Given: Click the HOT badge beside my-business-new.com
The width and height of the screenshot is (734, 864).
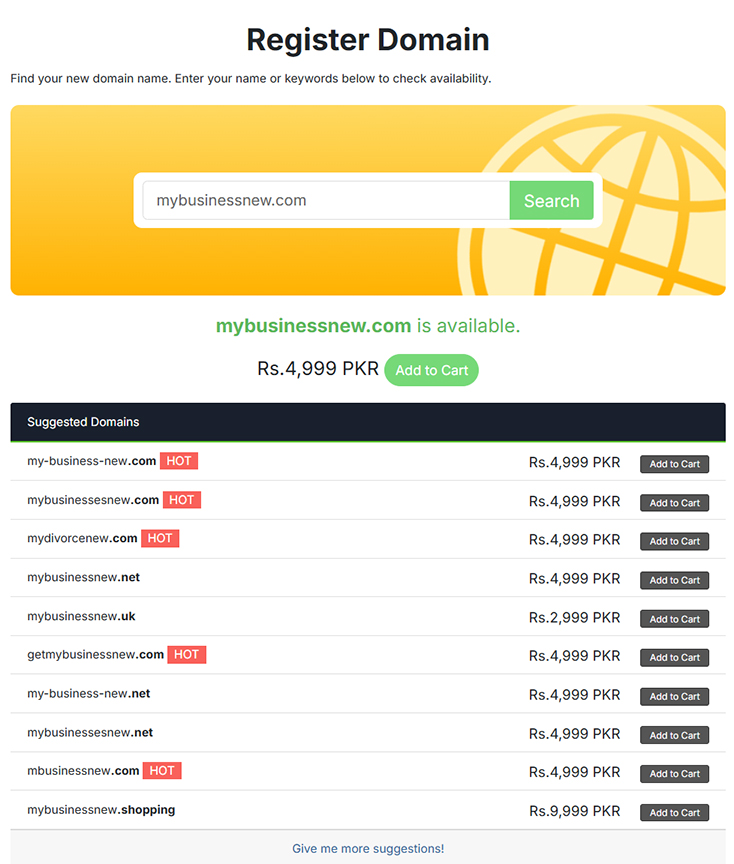Looking at the screenshot, I should coord(178,461).
